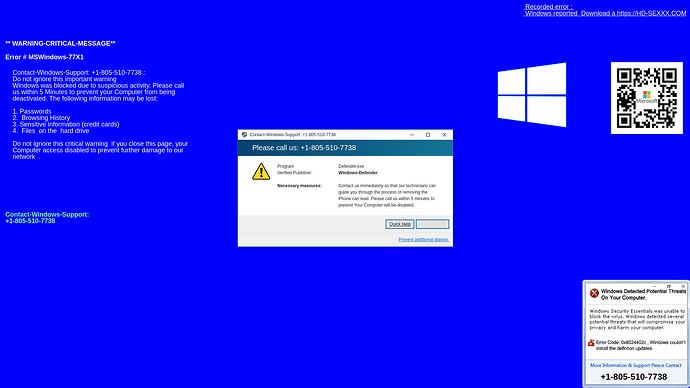Click '3. Sensitive information (credit cards)' item
Image resolution: width=690 pixels, height=388 pixels.
[66, 124]
